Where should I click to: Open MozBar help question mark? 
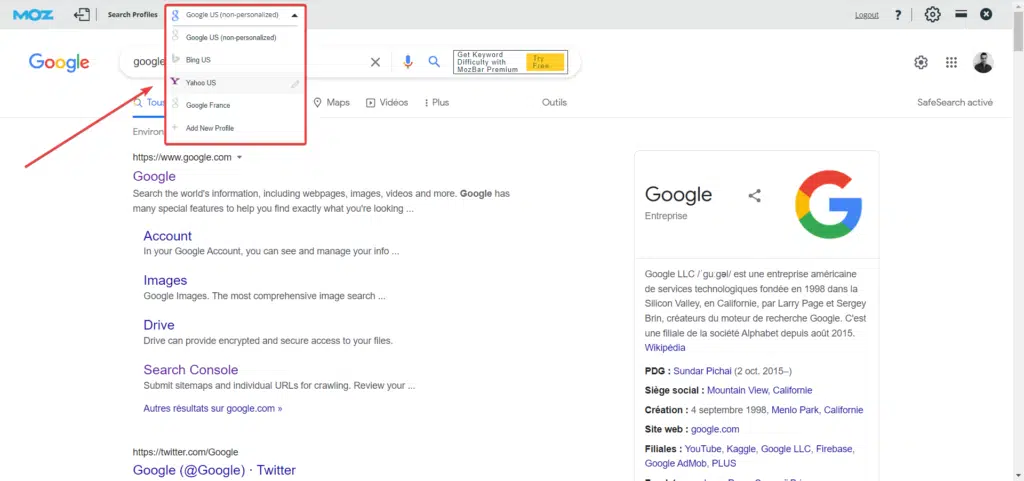click(899, 15)
